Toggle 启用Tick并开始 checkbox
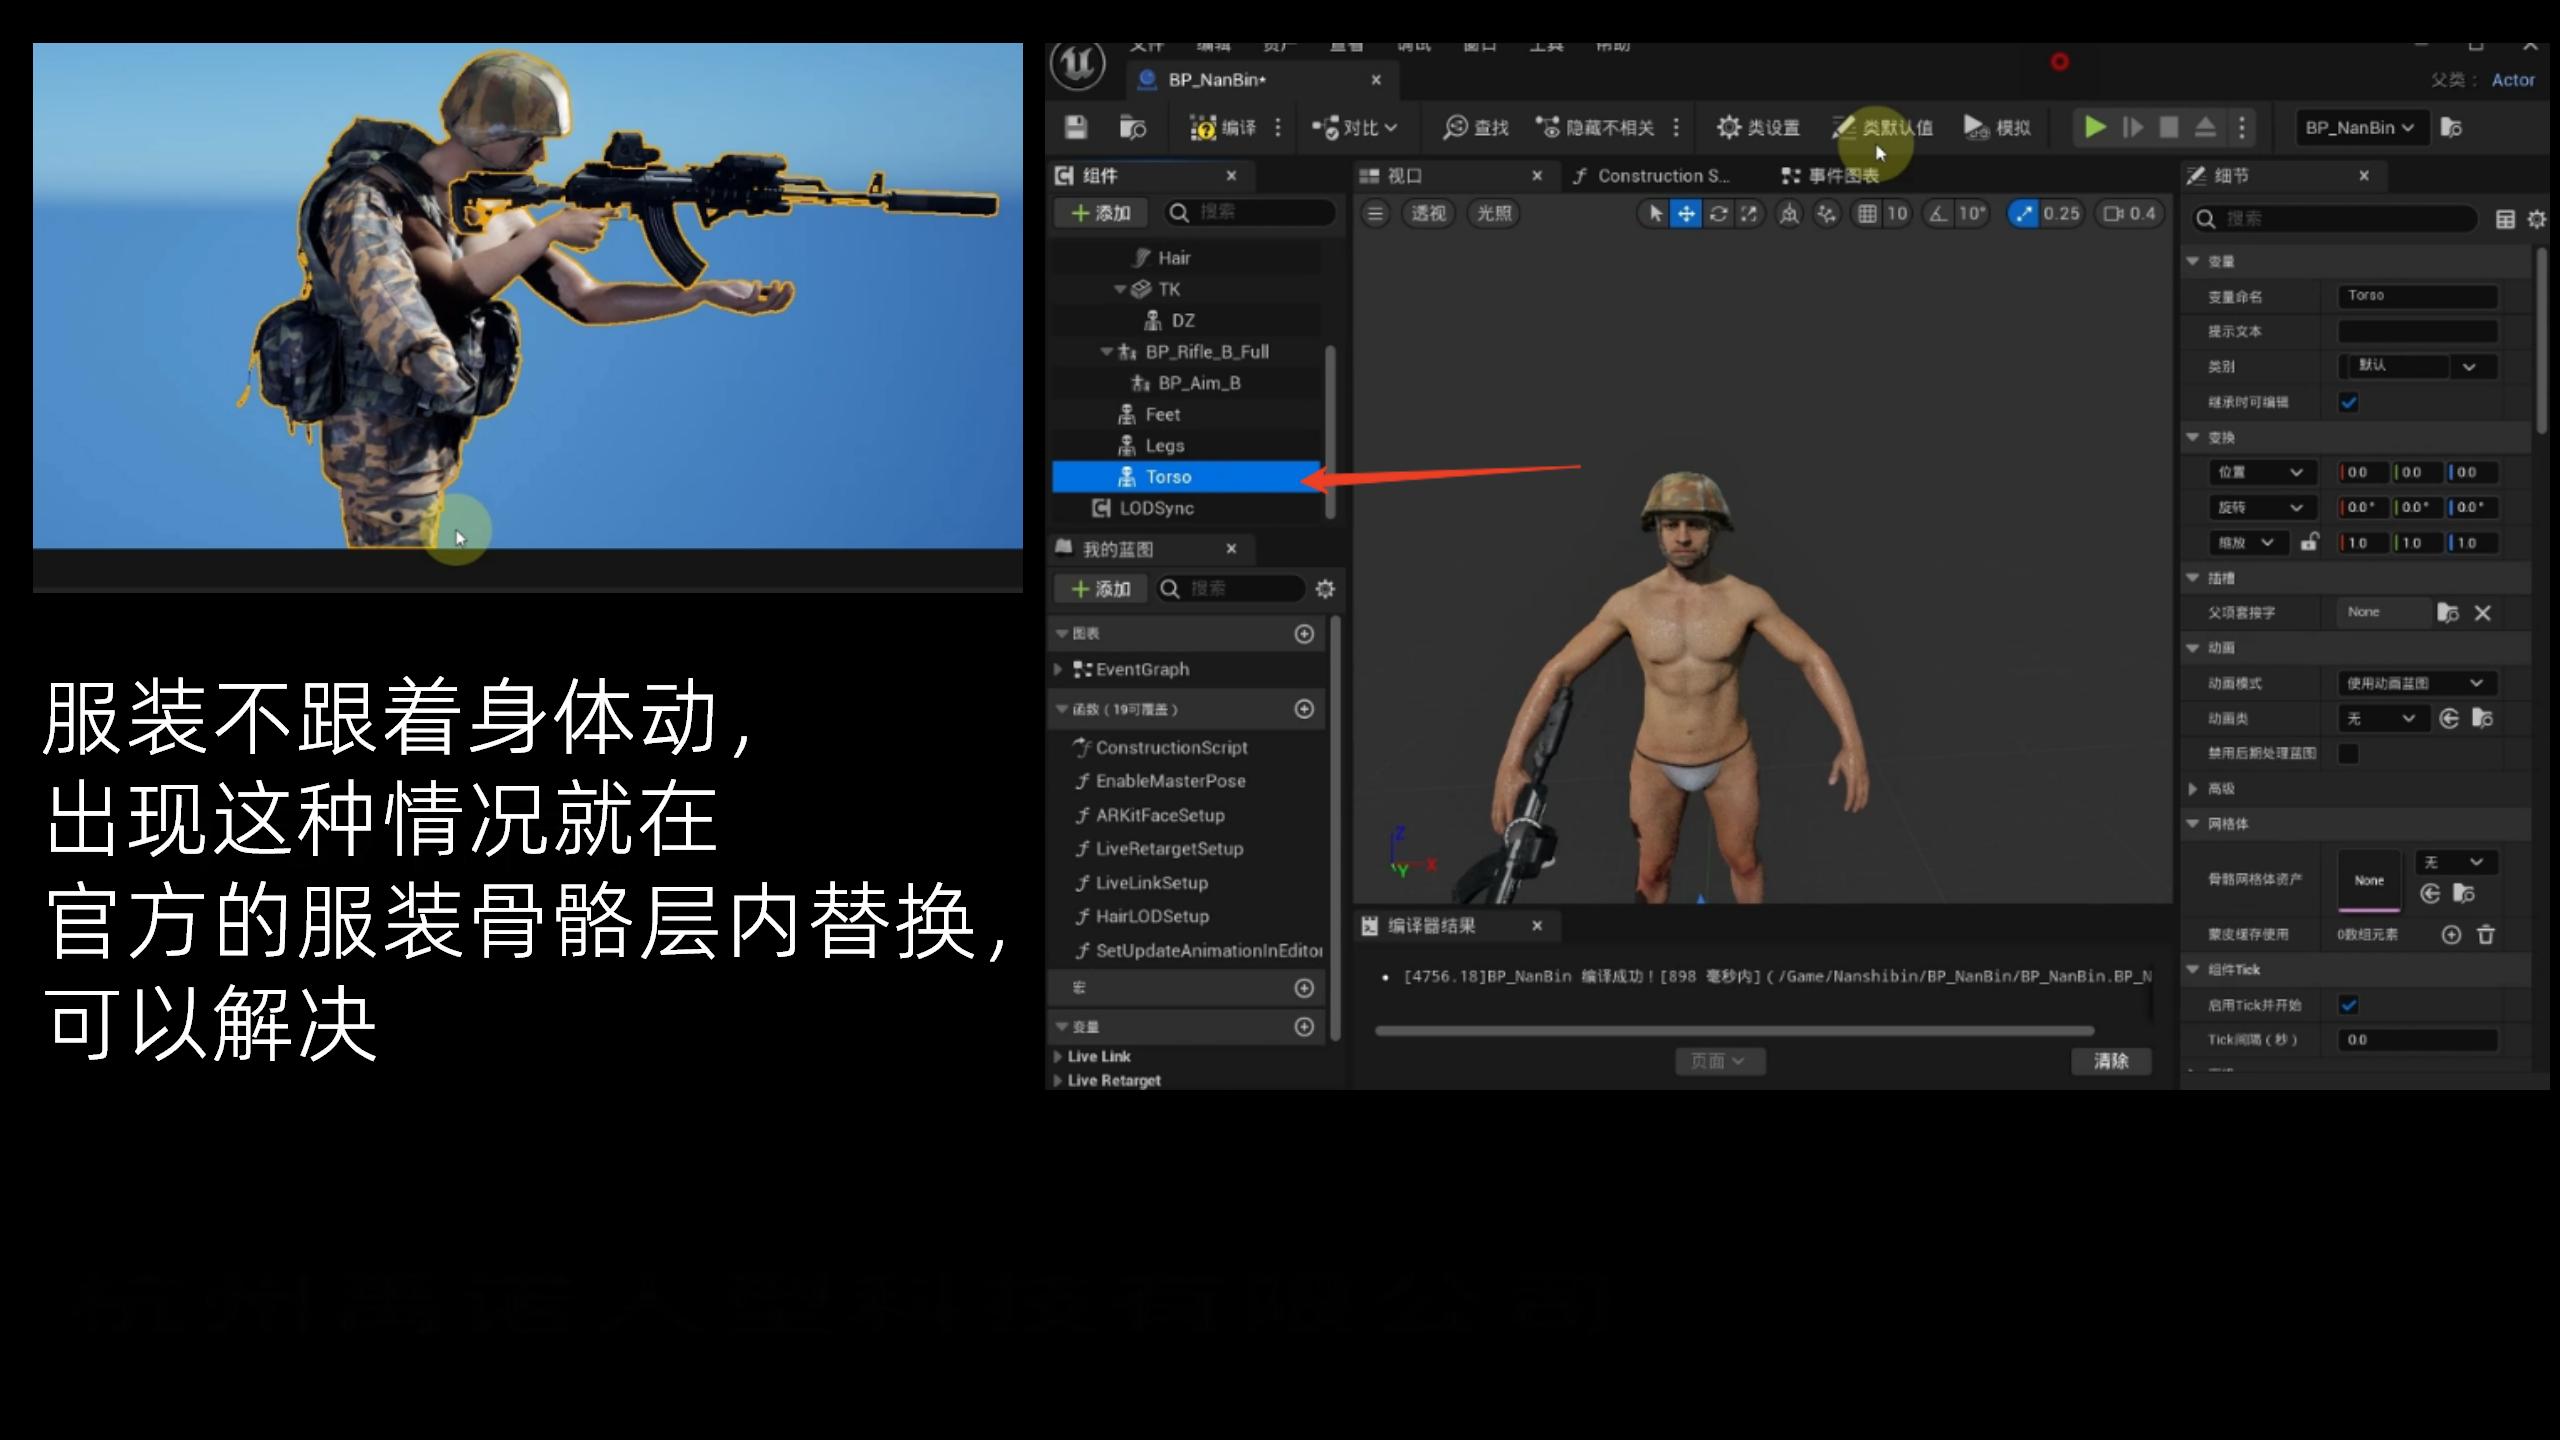2560x1440 pixels. click(x=2349, y=1005)
